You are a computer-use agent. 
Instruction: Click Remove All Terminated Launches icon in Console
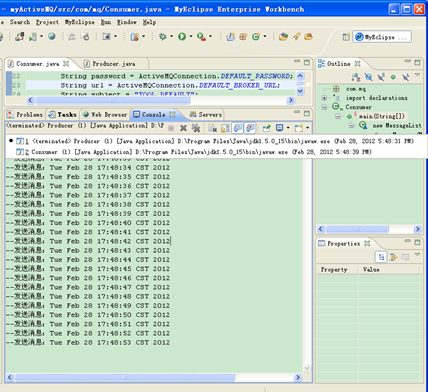pyautogui.click(x=196, y=128)
